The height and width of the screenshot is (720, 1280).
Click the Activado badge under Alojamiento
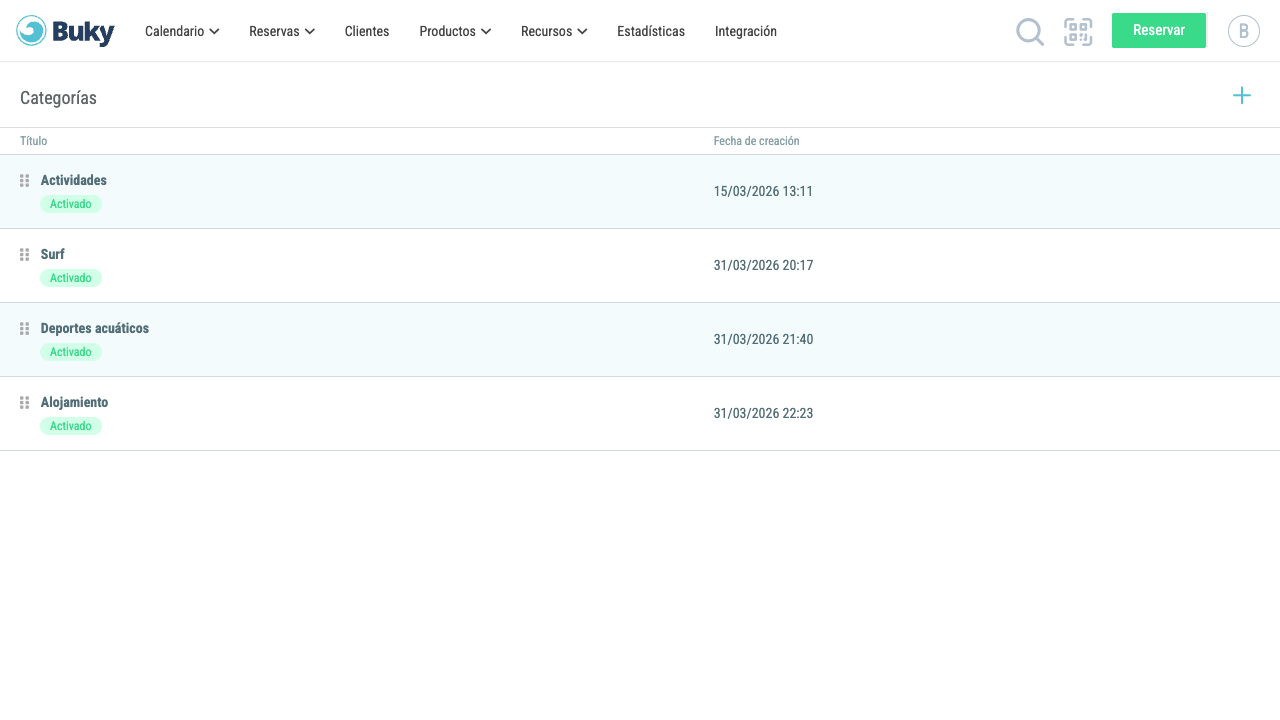tap(71, 426)
